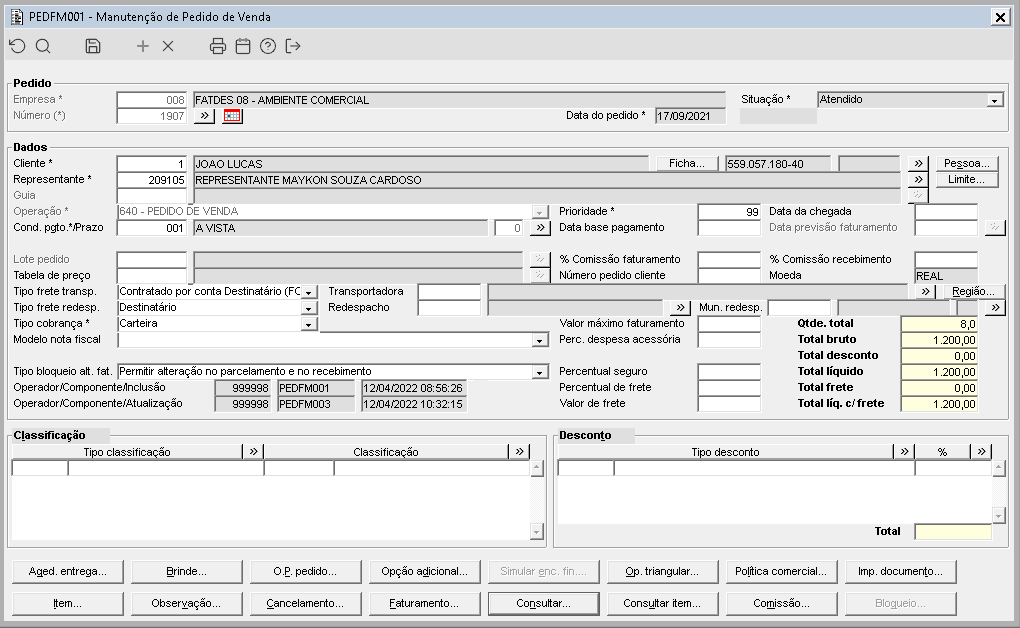Open the calendar icon in toolbar

point(243,46)
